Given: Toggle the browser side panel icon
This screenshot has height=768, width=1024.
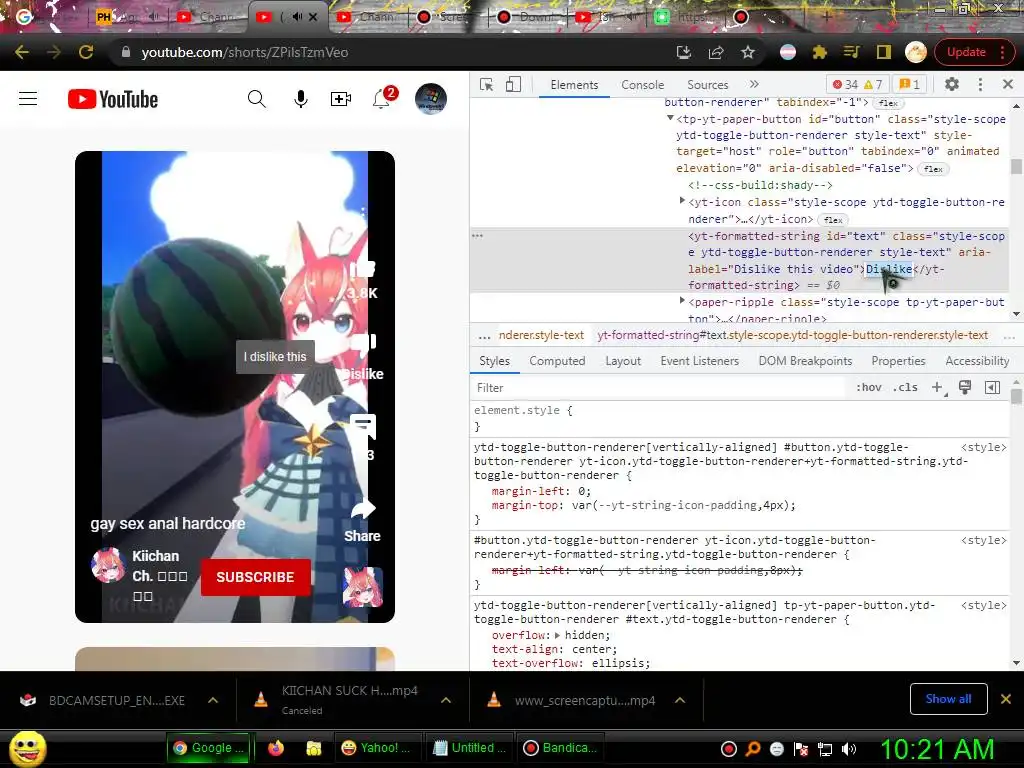Looking at the screenshot, I should point(884,52).
